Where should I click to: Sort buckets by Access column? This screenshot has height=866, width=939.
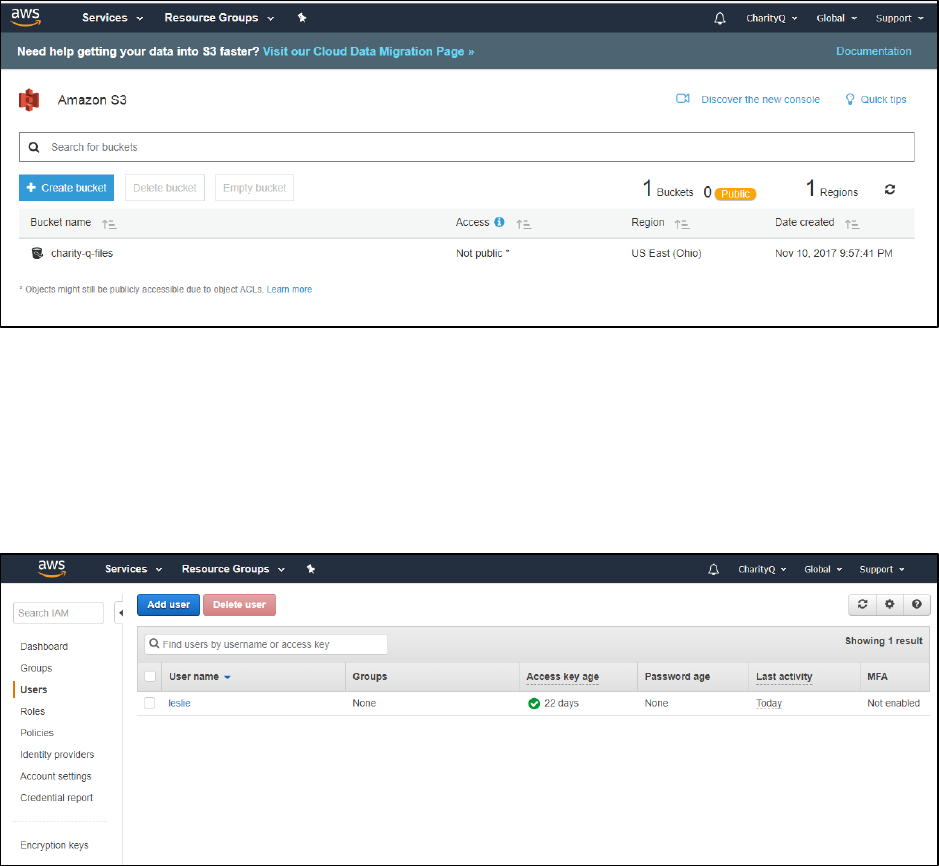coord(524,224)
